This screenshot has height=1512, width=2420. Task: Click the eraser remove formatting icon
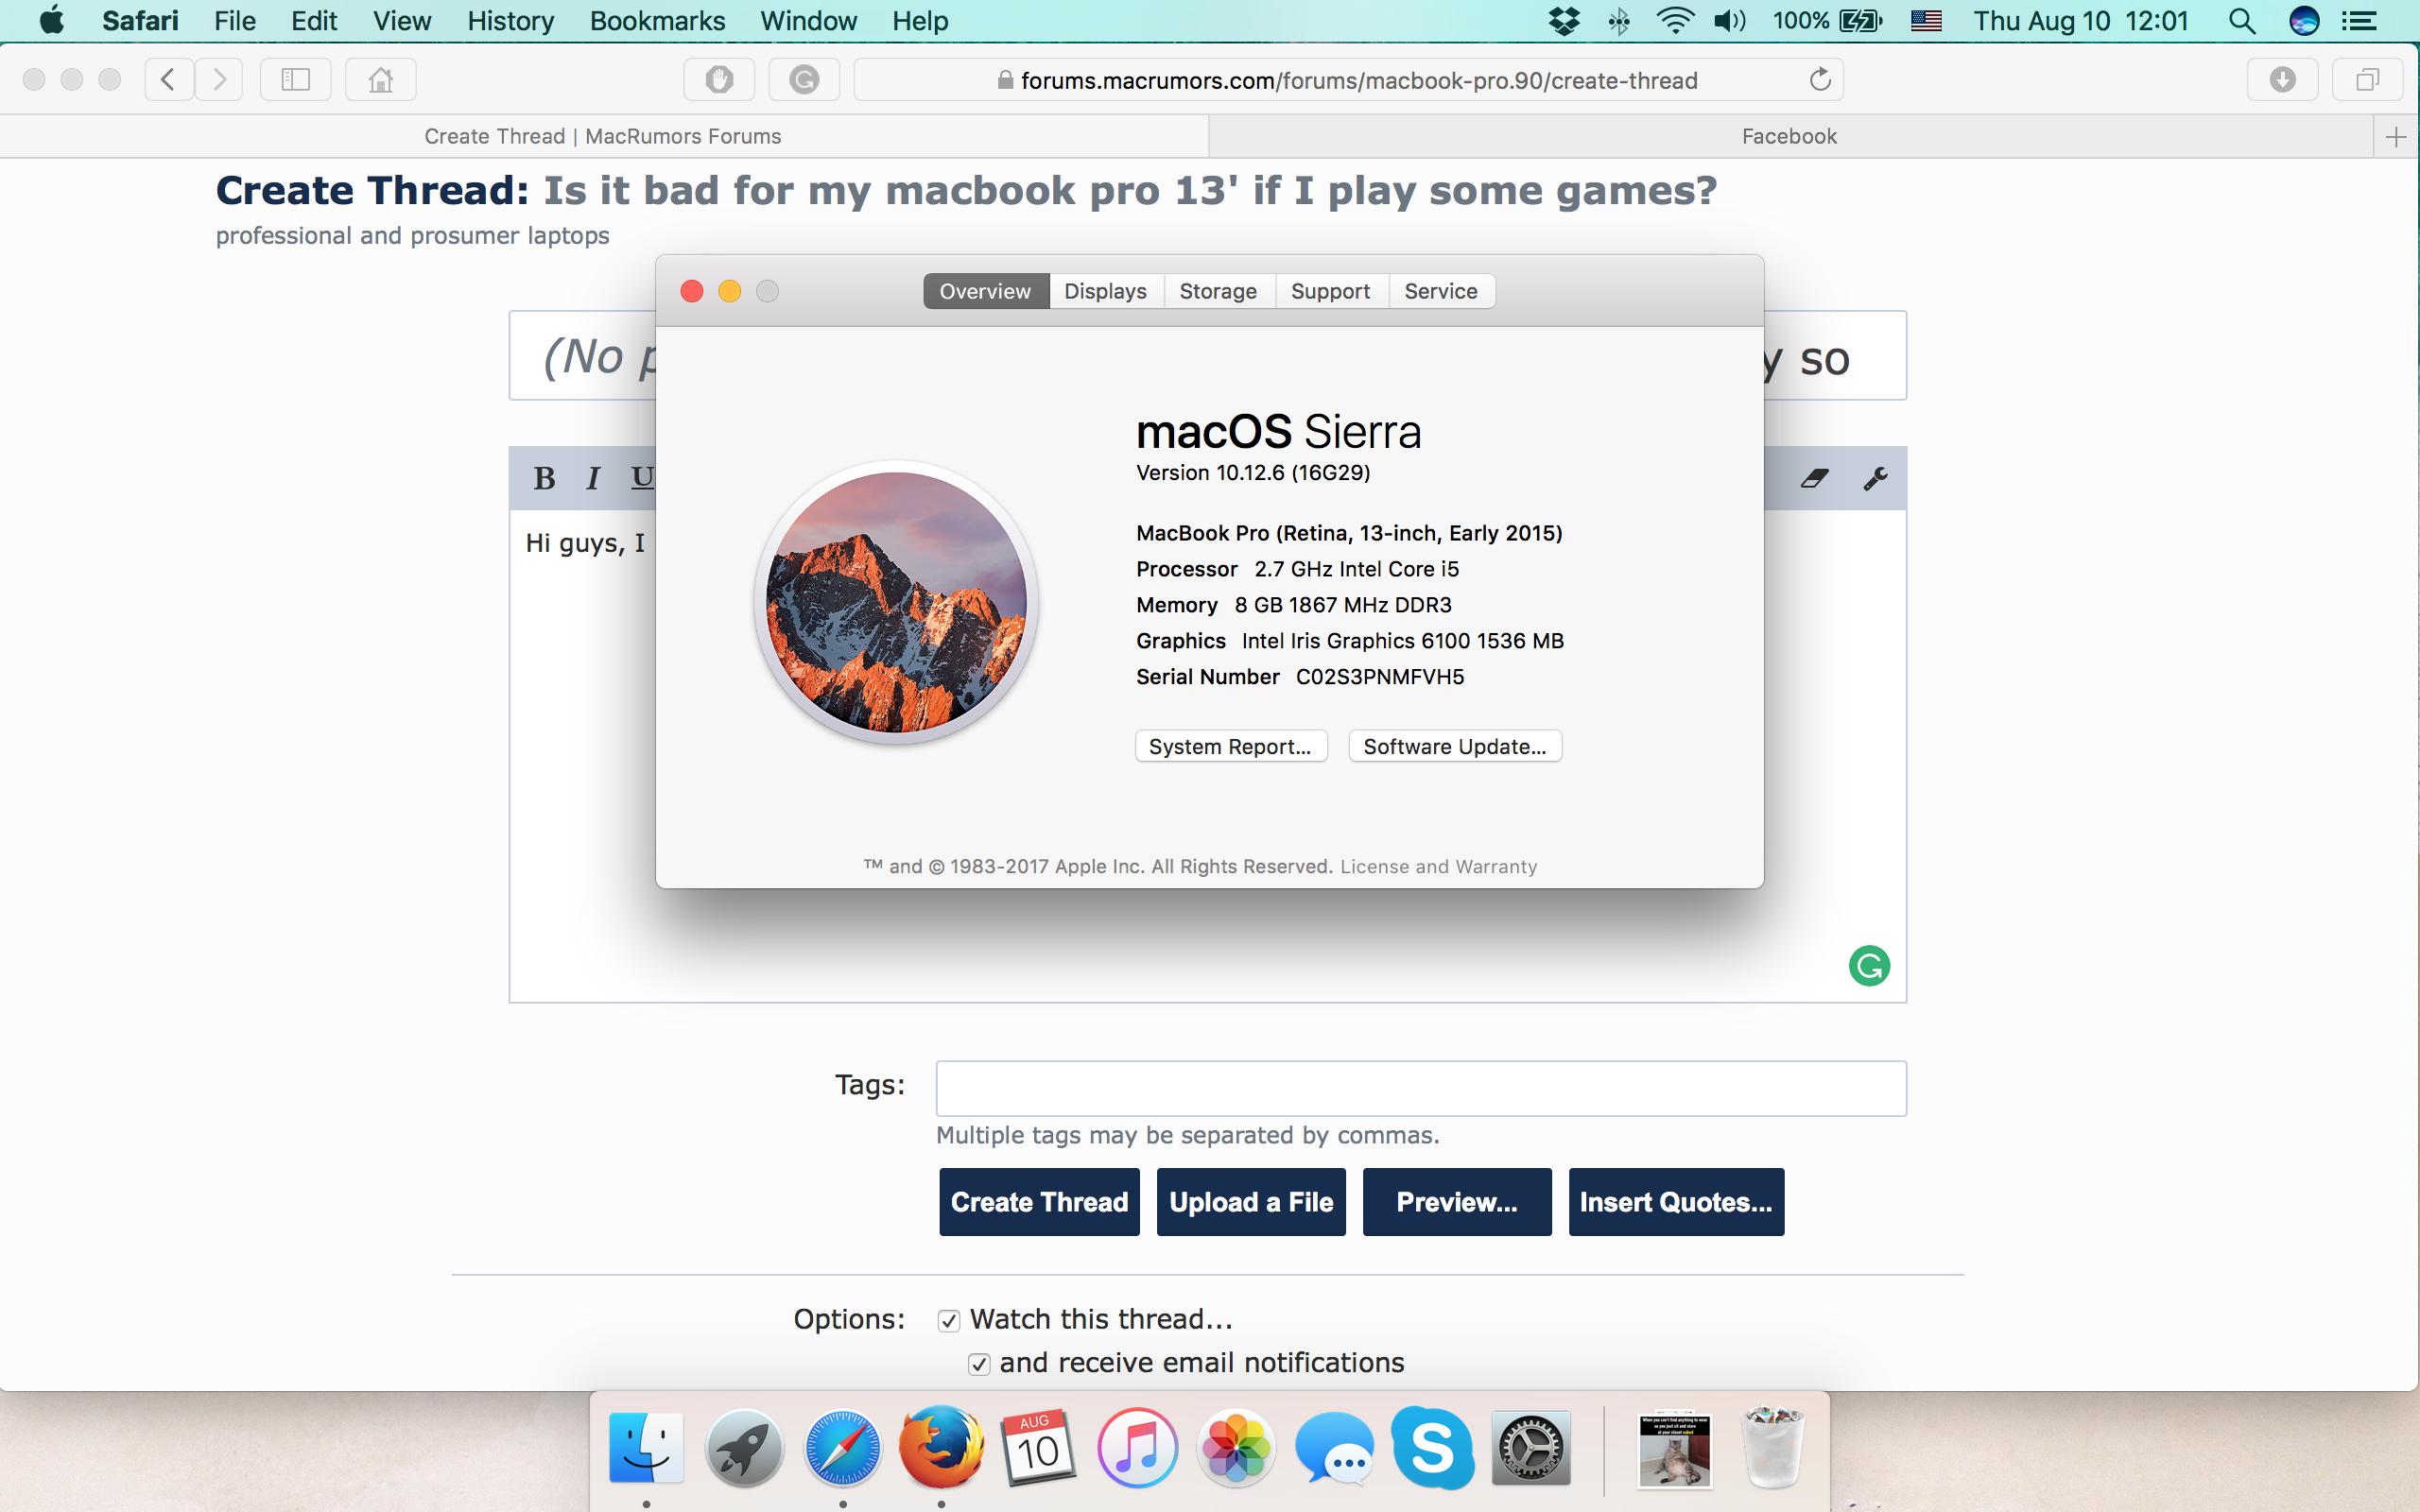click(x=1815, y=479)
